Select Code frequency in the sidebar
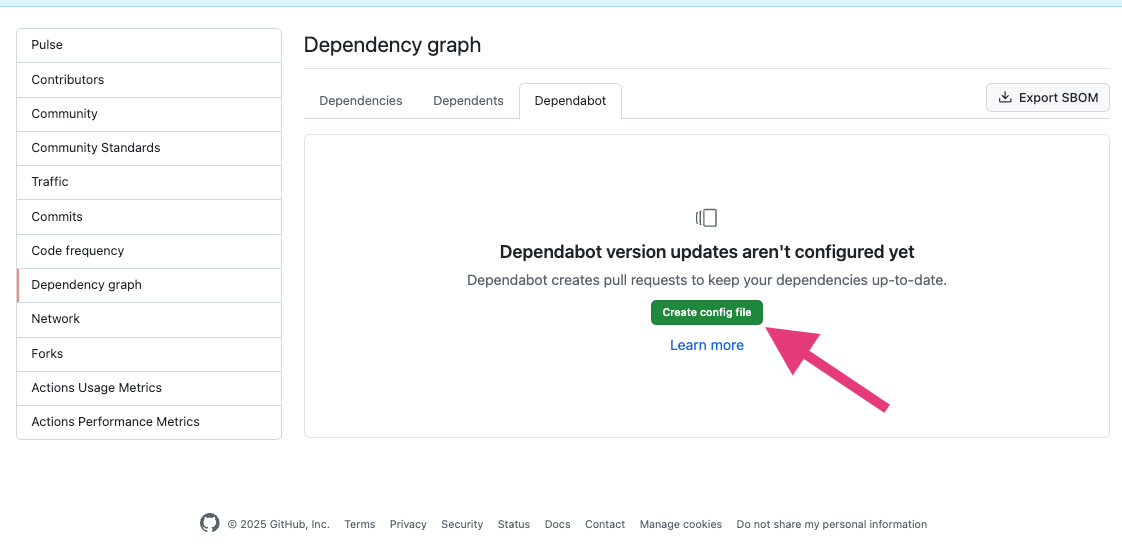 coord(149,251)
